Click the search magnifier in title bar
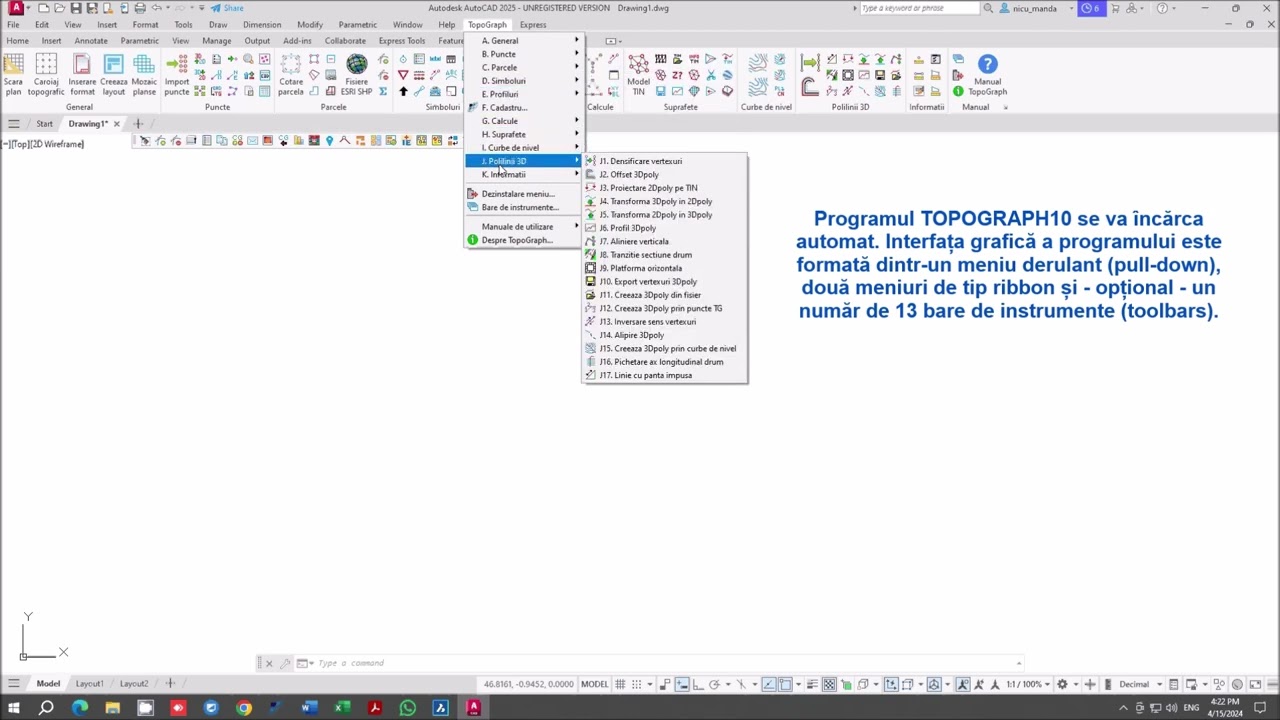The width and height of the screenshot is (1280, 720). 988,8
